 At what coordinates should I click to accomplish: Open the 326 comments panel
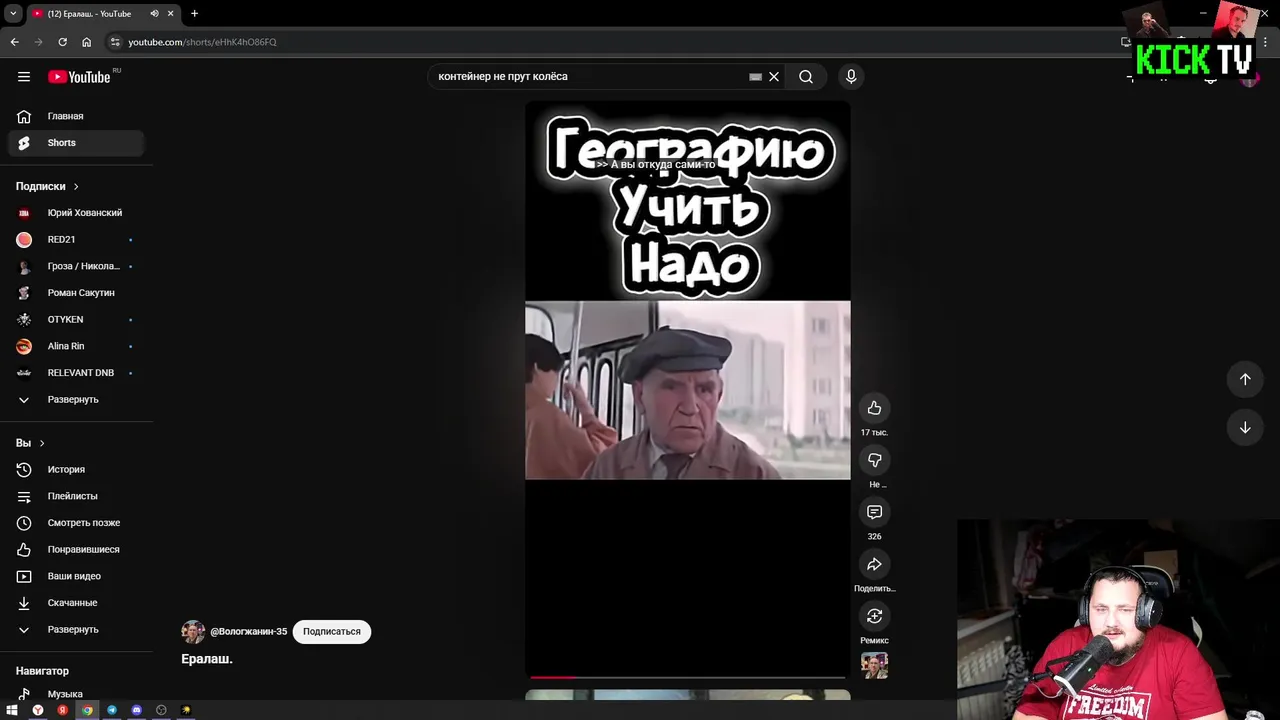(874, 512)
